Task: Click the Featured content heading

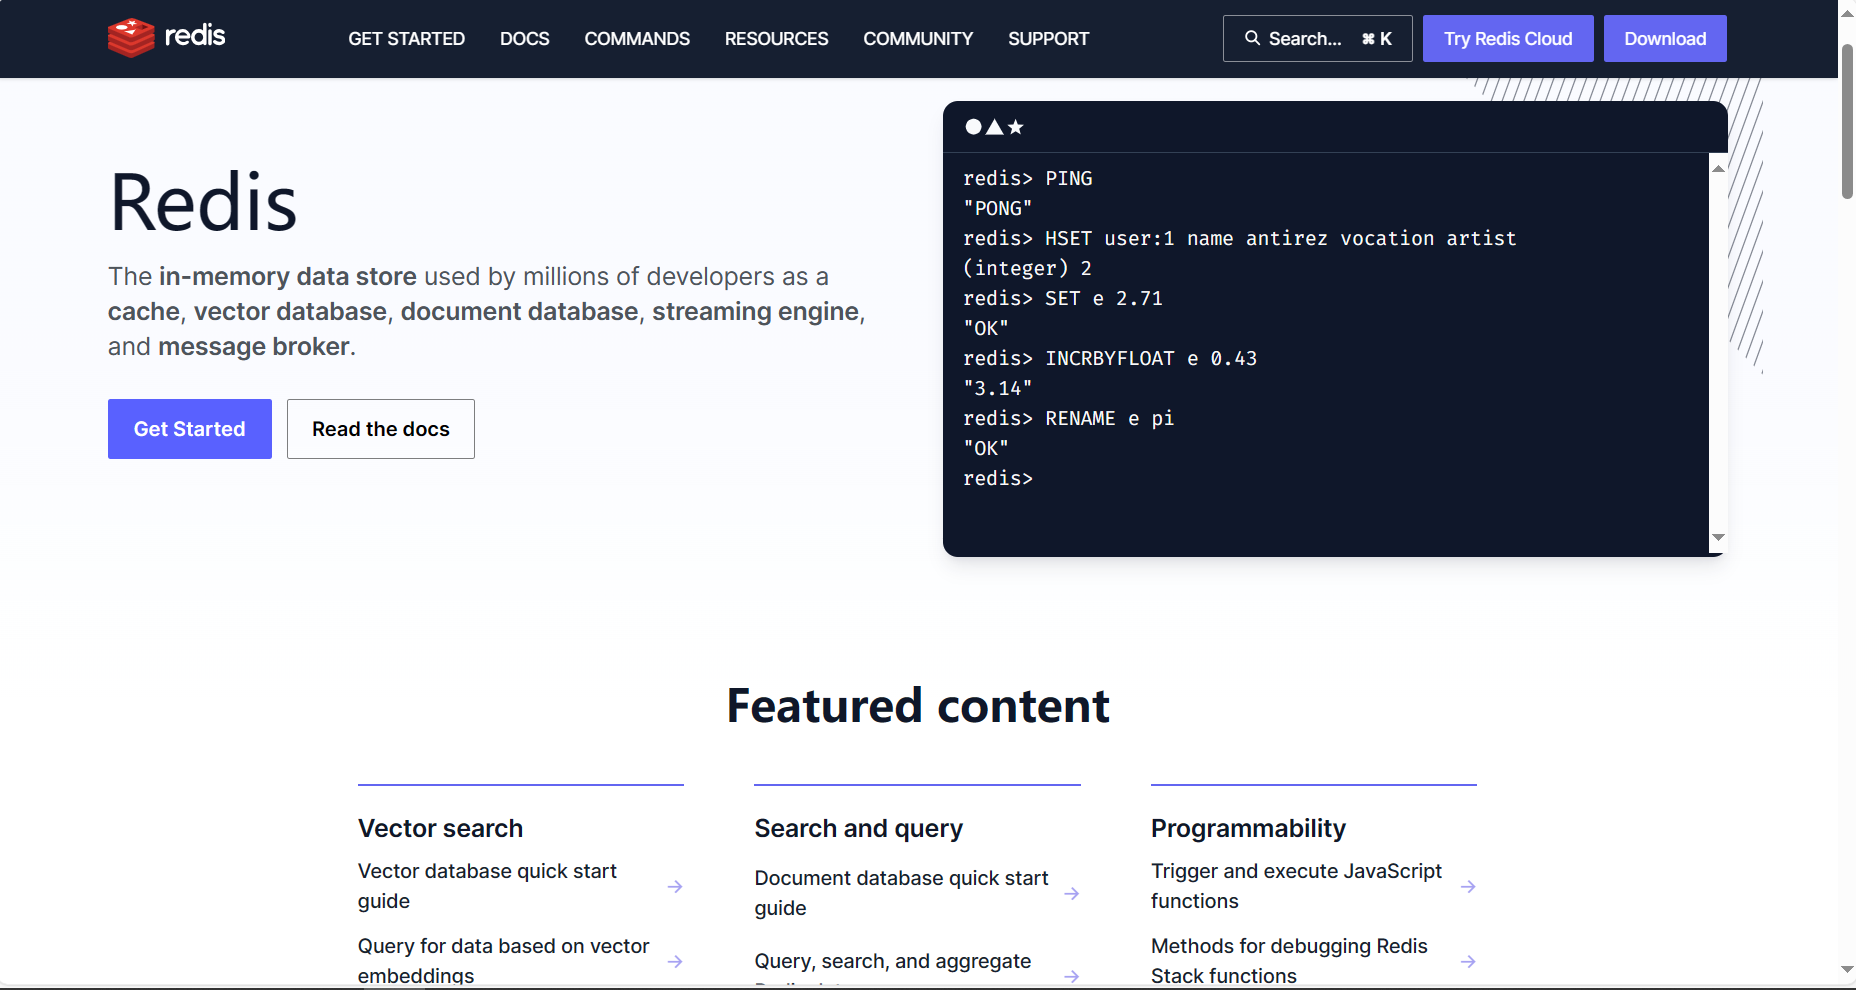Action: (918, 706)
